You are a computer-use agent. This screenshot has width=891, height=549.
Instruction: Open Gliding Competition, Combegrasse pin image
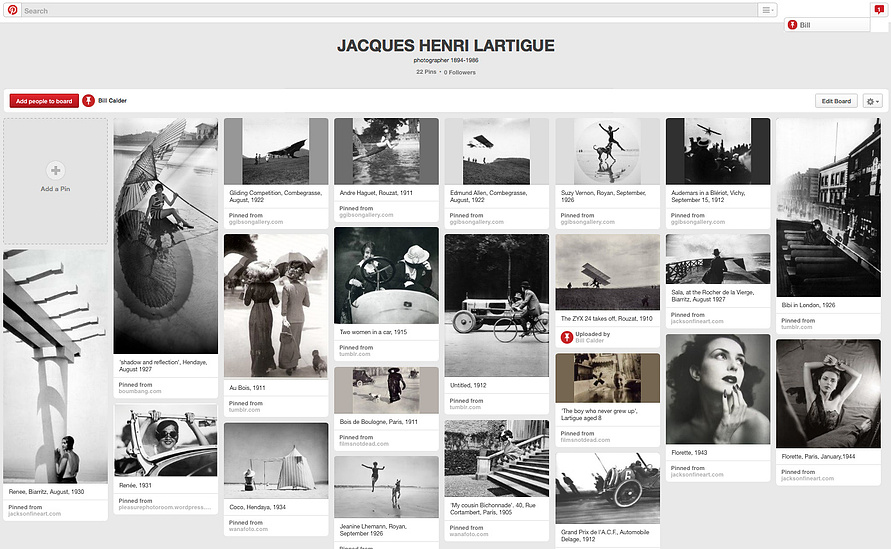click(x=276, y=151)
